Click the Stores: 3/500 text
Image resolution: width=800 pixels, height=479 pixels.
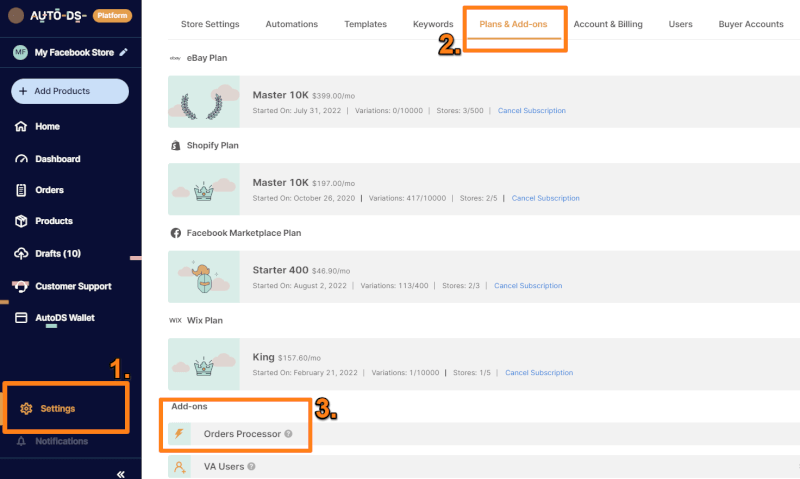460,111
